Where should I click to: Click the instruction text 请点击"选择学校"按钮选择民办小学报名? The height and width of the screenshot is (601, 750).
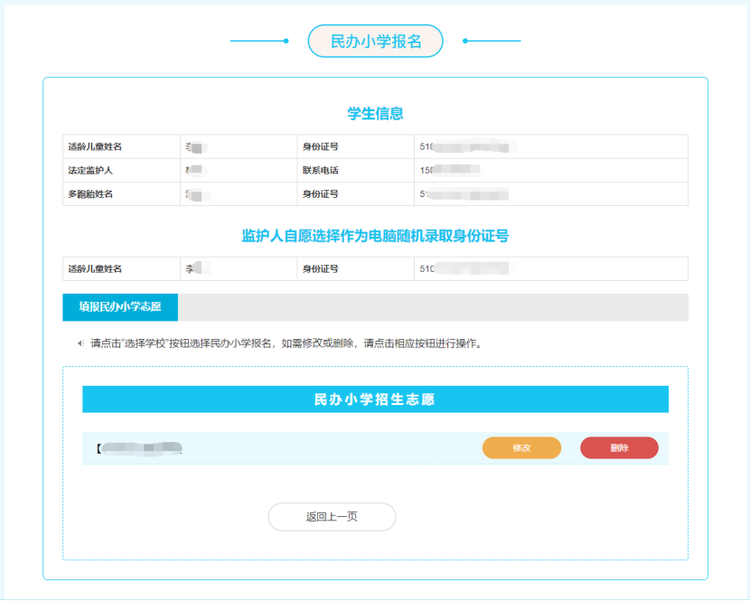pos(181,343)
